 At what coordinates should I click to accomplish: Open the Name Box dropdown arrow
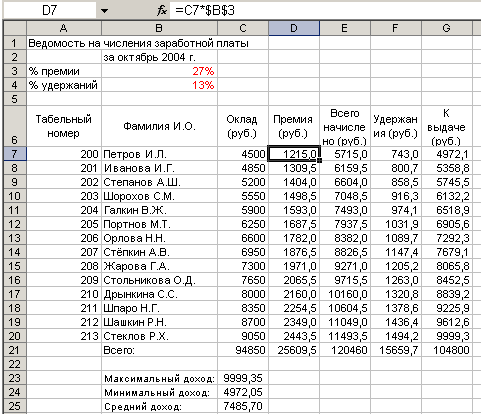104,11
